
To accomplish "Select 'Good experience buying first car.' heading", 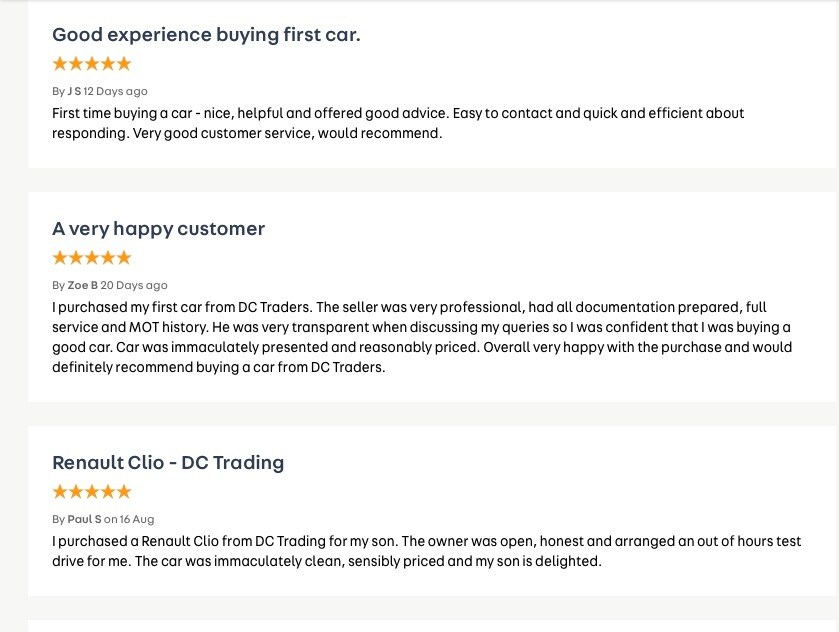I will tap(207, 35).
